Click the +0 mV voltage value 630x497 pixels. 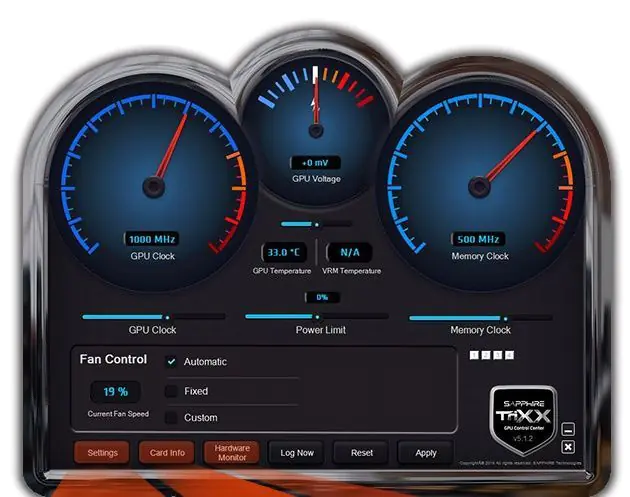coord(315,163)
